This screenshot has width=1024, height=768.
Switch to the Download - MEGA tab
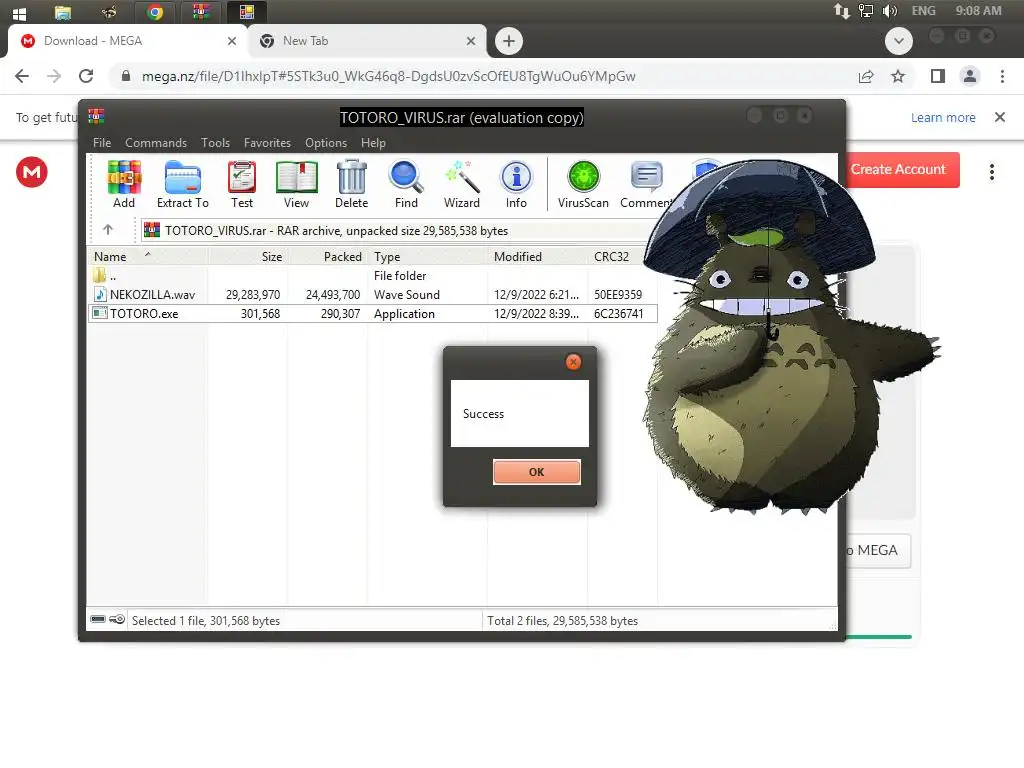point(128,40)
